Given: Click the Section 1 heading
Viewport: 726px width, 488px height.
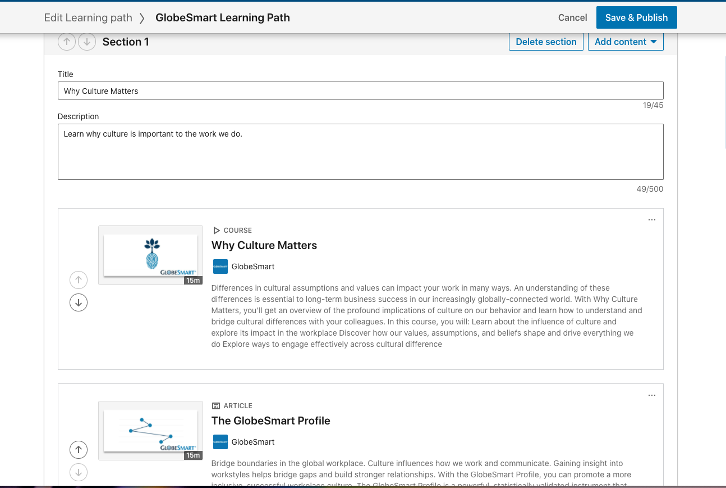Looking at the screenshot, I should pyautogui.click(x=125, y=42).
